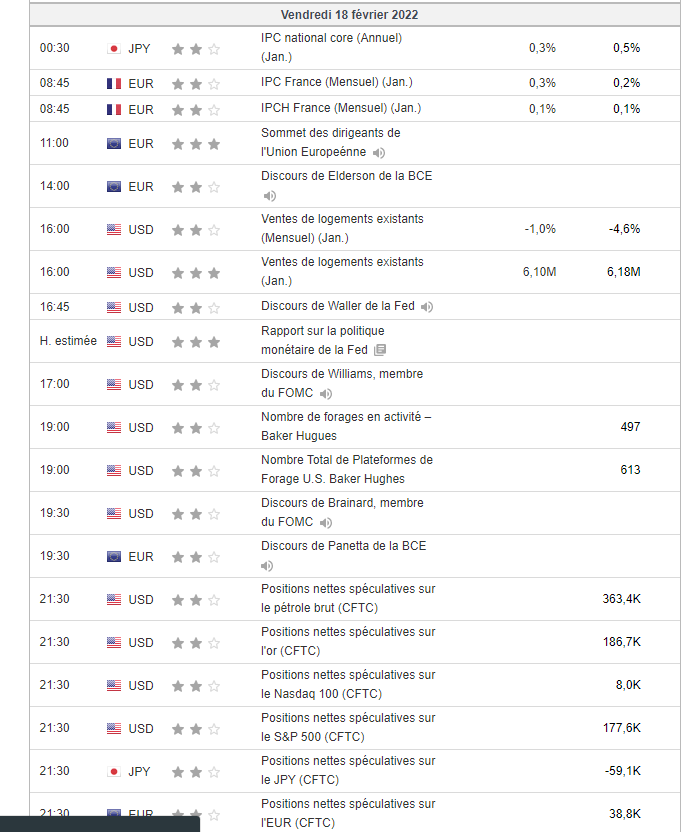This screenshot has height=832, width=684.
Task: Click three-star rating of Sommet des dirigeants
Action: point(195,143)
